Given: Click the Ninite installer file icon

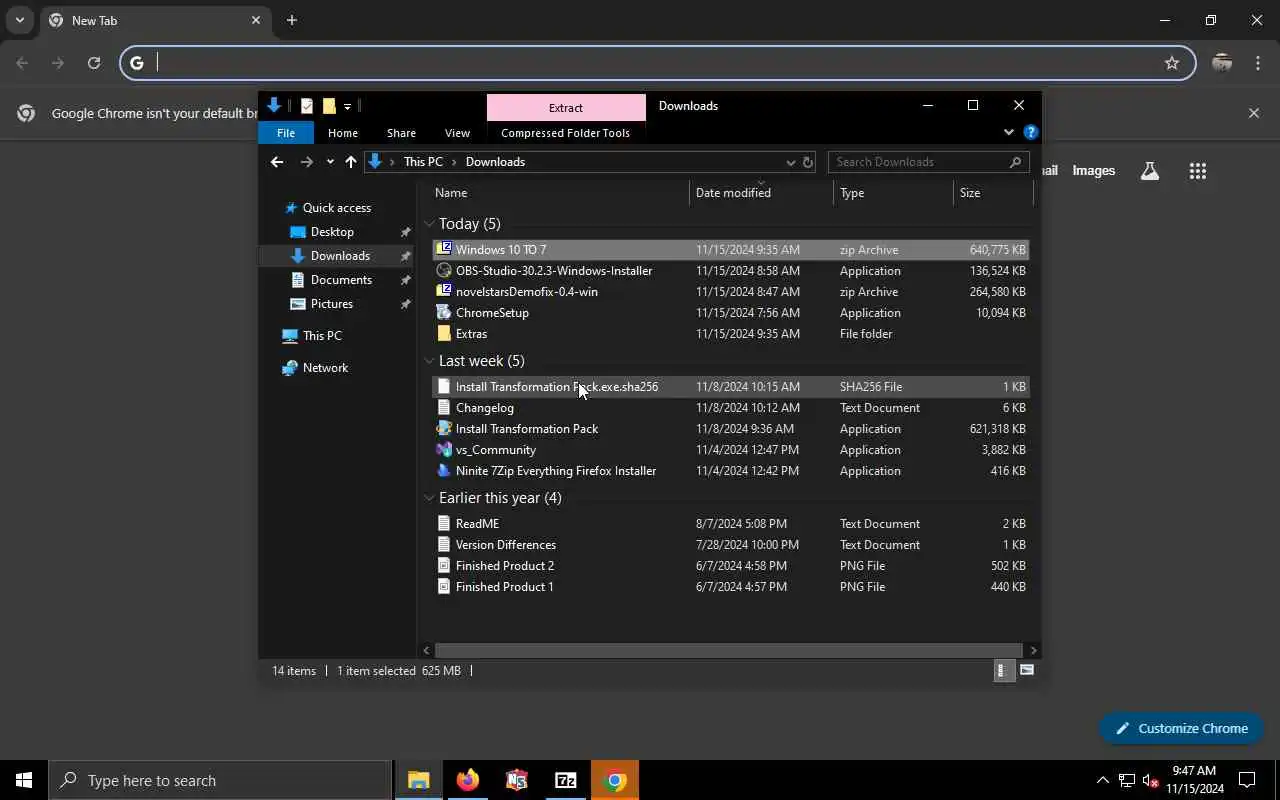Looking at the screenshot, I should [444, 470].
